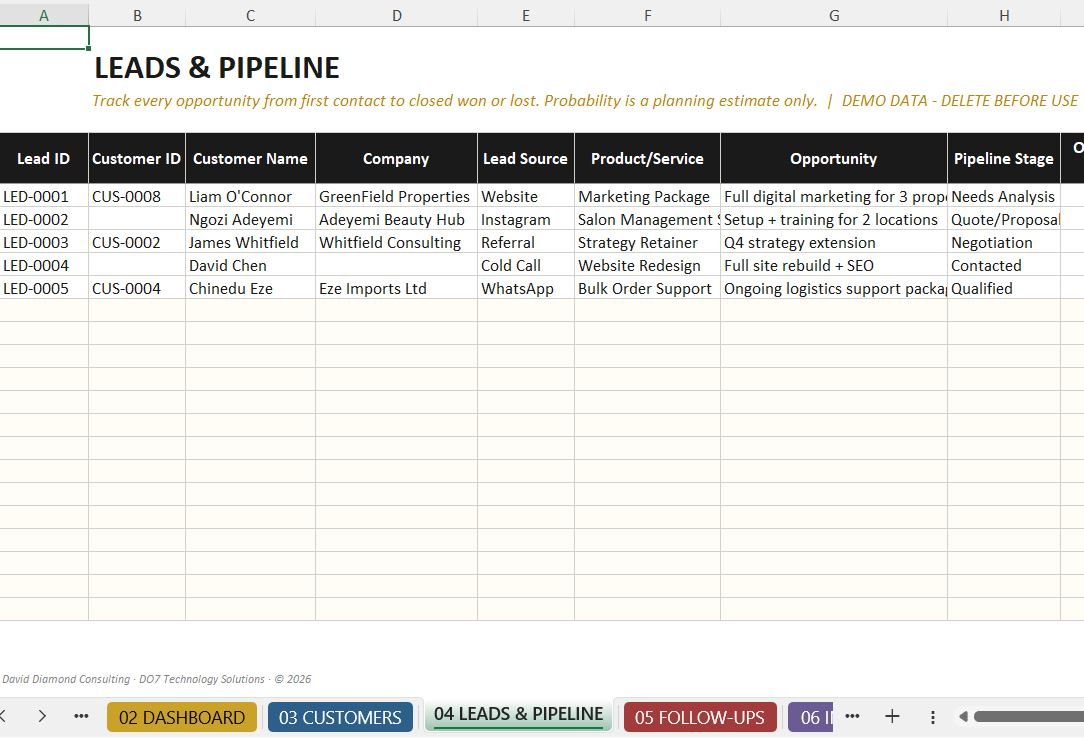The height and width of the screenshot is (738, 1084).
Task: Select the Needs Analysis stage cell
Action: pyautogui.click(x=1004, y=196)
